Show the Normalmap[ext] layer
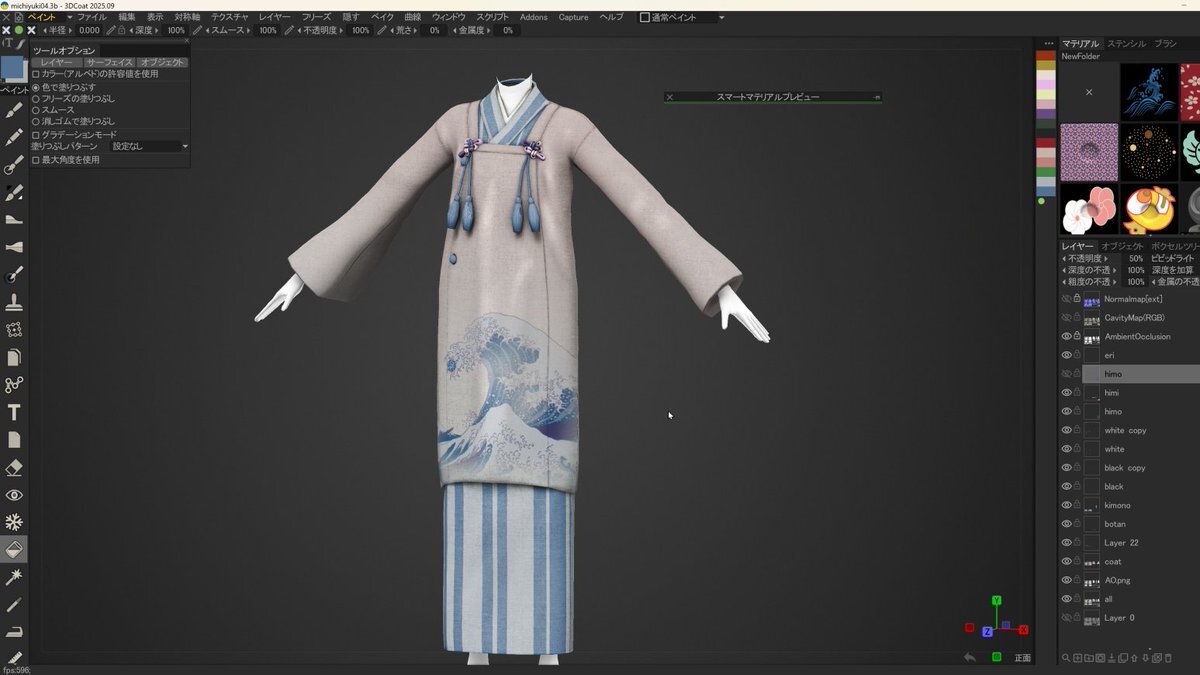Screen dimensions: 1200x675 (x=1066, y=299)
